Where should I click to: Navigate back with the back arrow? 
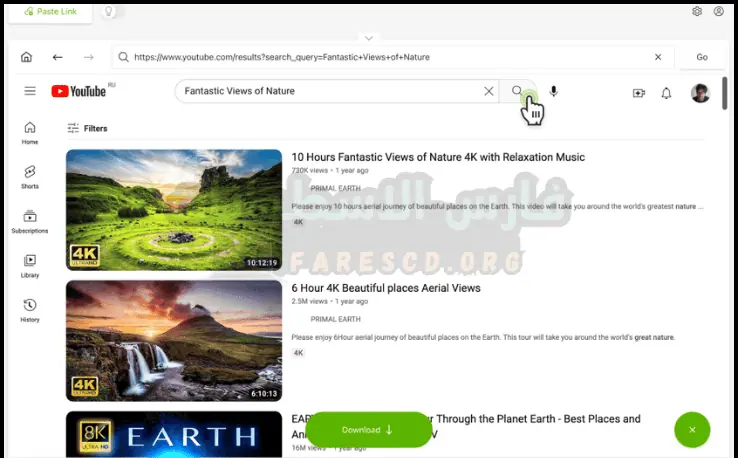[58, 57]
